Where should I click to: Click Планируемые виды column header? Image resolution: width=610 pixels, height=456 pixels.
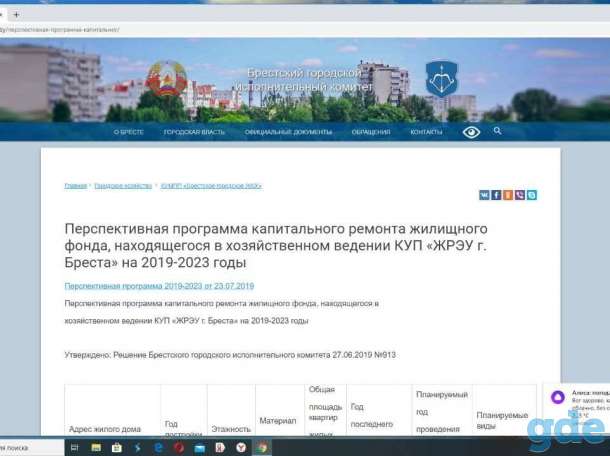(x=502, y=420)
